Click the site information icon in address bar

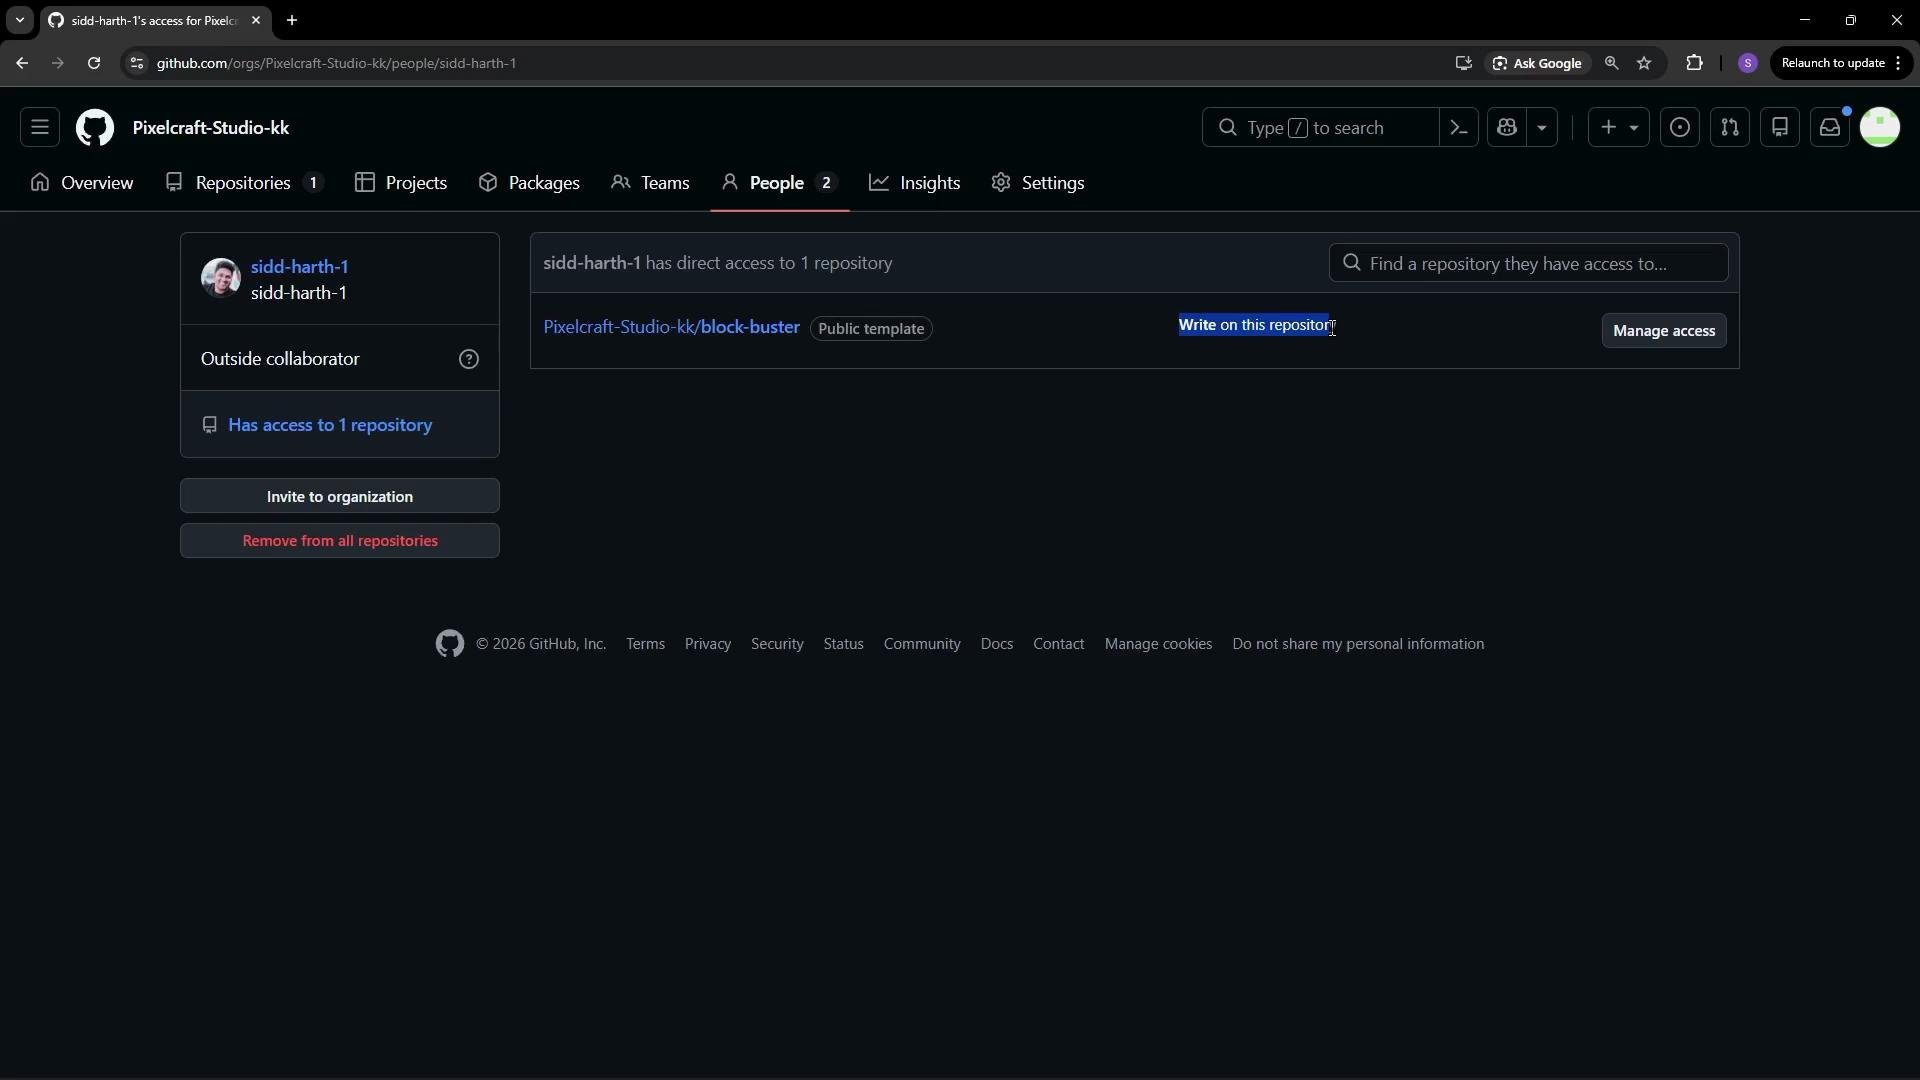click(x=137, y=63)
